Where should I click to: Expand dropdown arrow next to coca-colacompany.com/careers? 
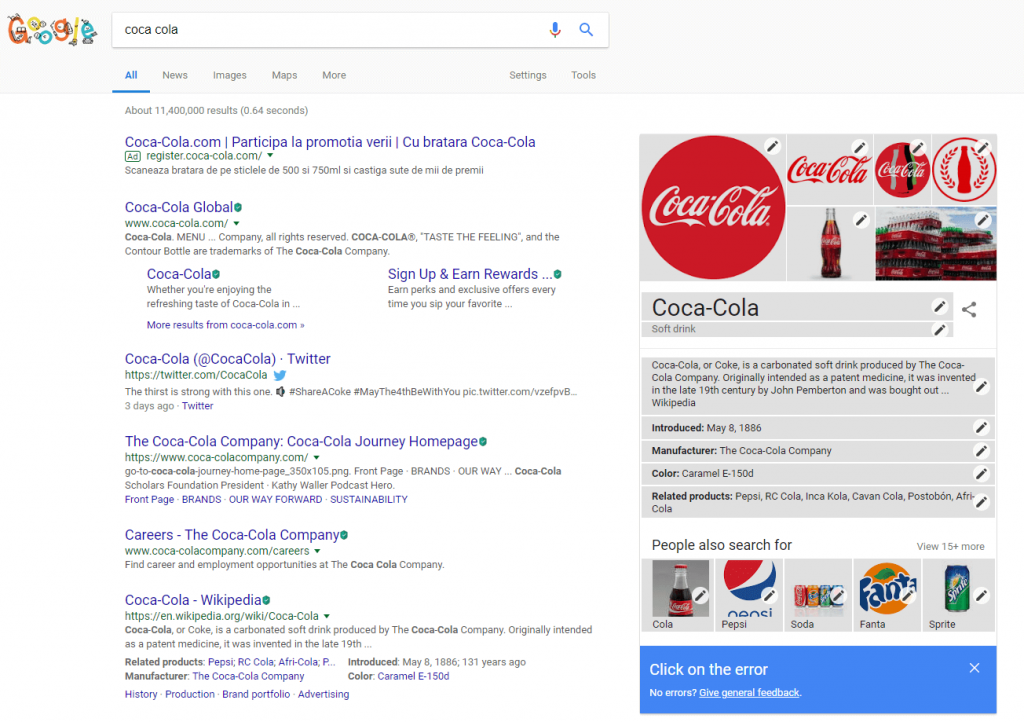coord(317,551)
